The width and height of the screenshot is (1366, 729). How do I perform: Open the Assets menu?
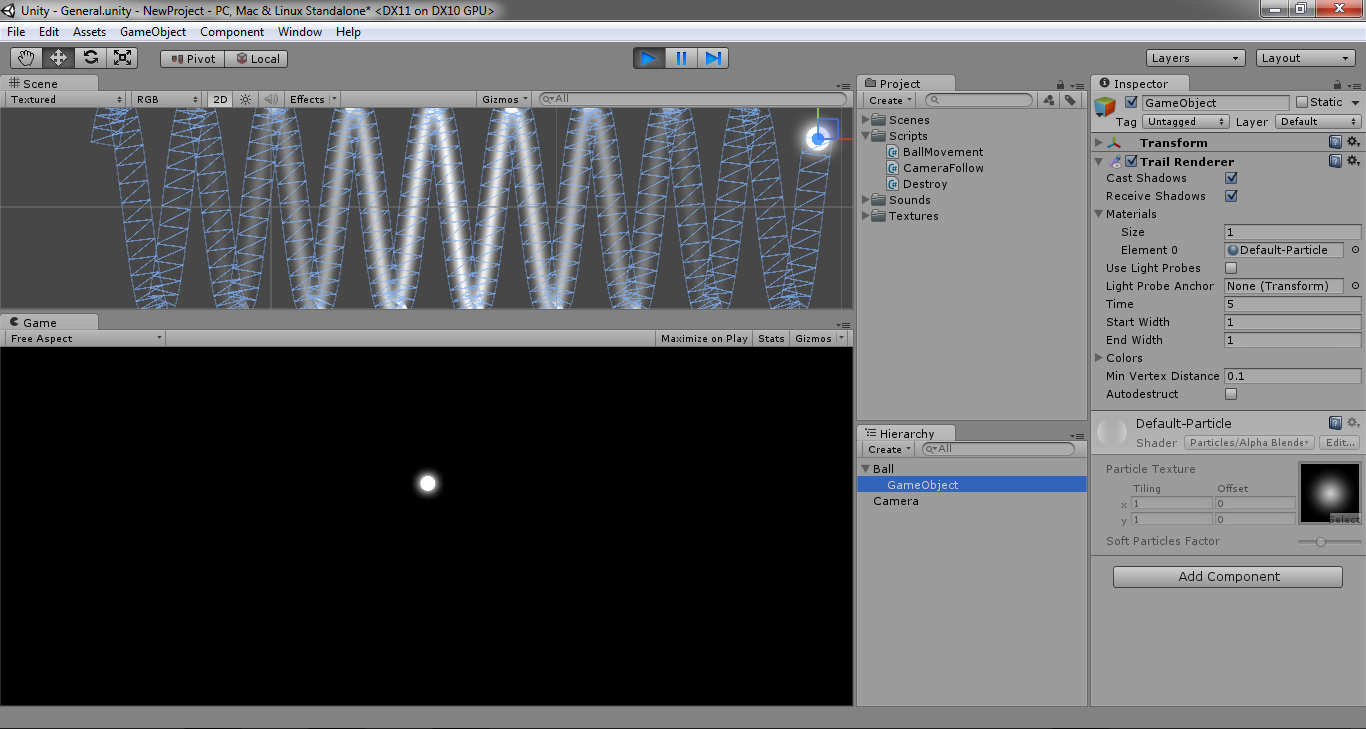(89, 32)
